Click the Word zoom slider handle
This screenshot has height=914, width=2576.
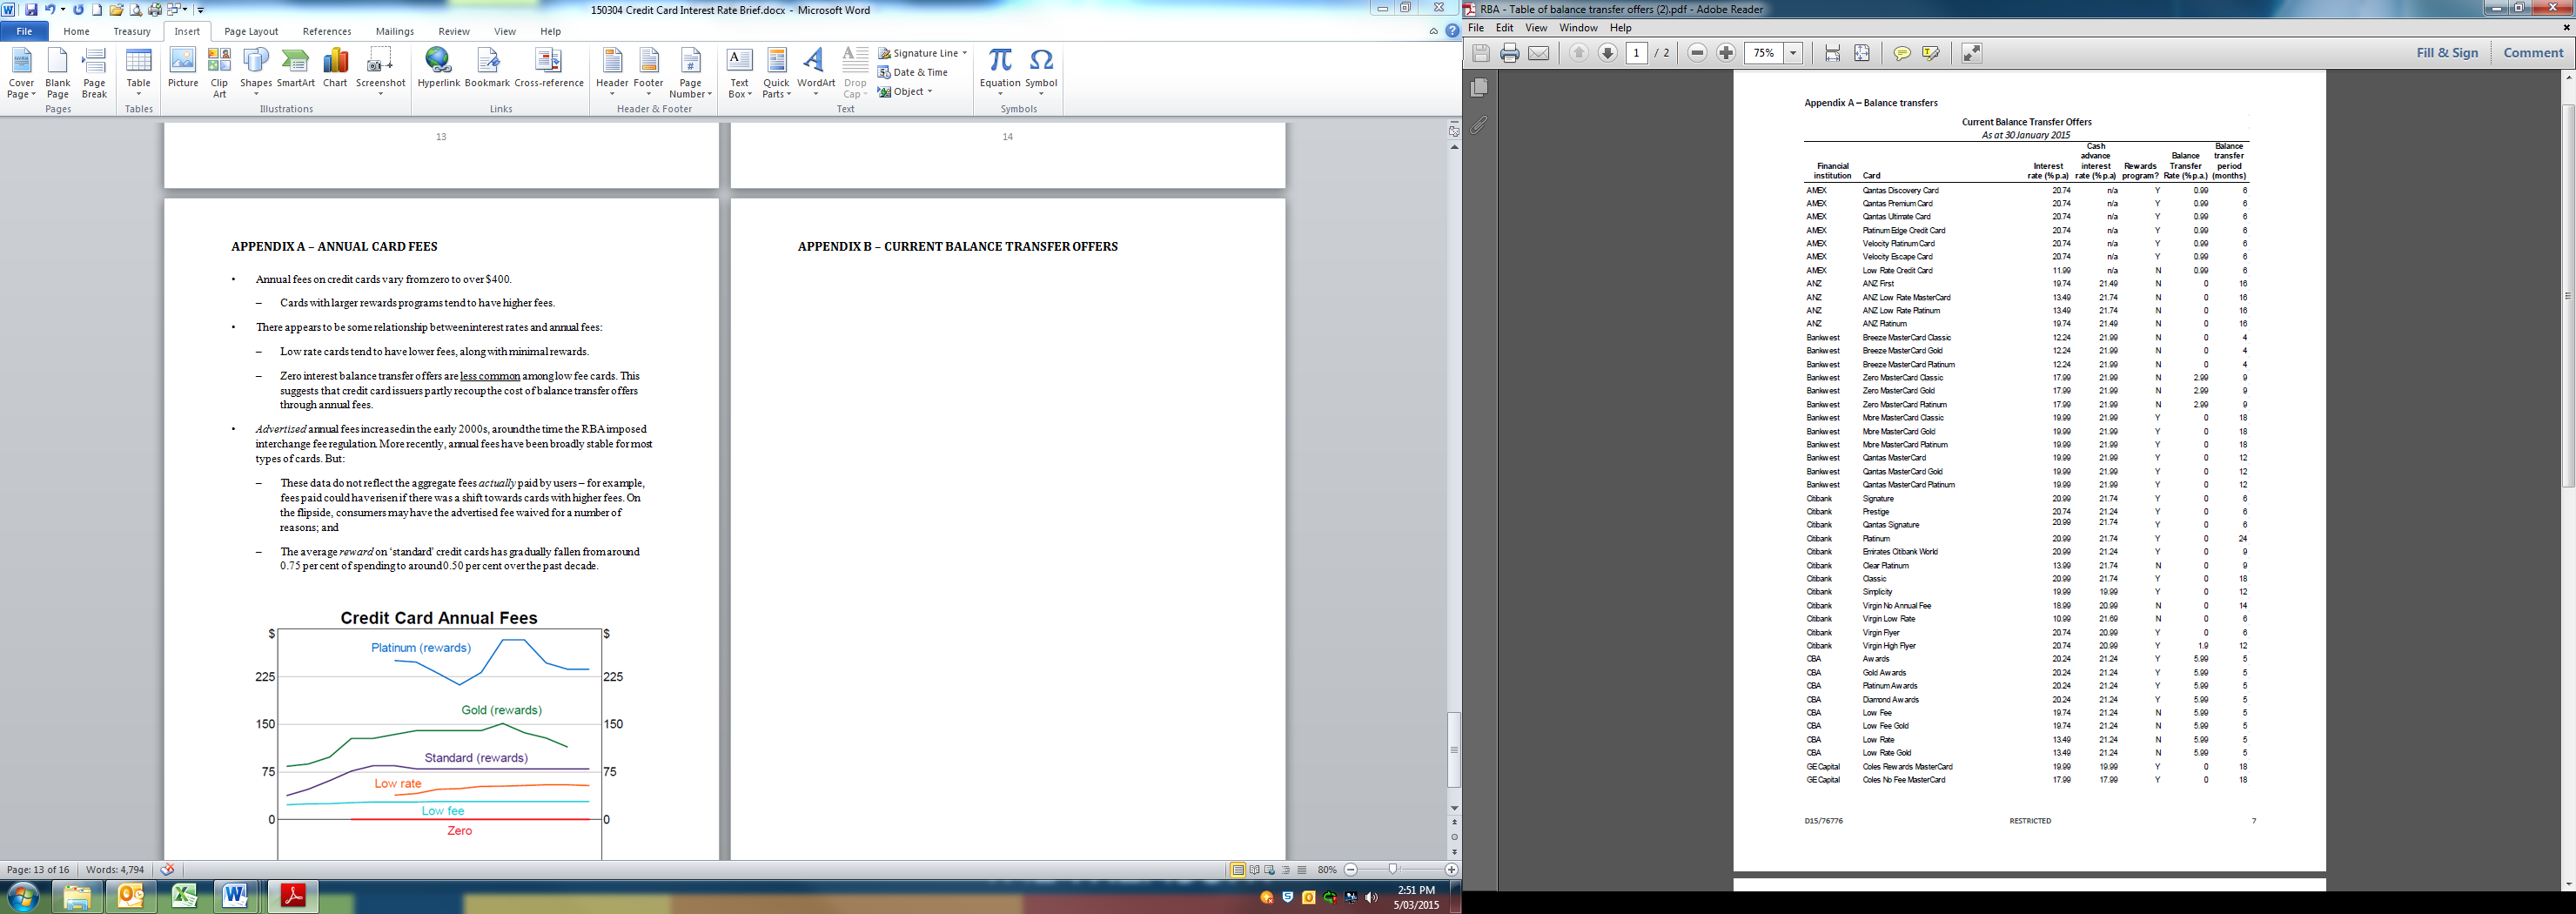pos(1393,870)
